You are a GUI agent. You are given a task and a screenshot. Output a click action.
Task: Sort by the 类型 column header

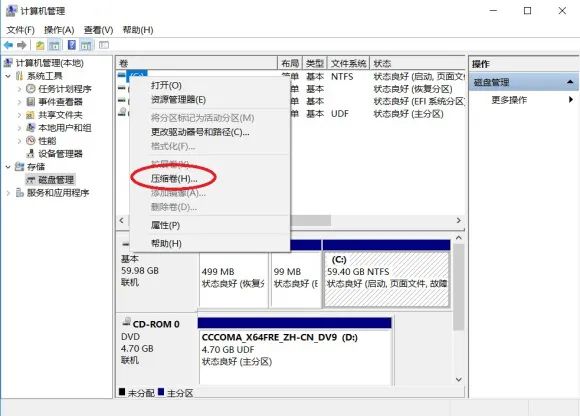coord(315,63)
